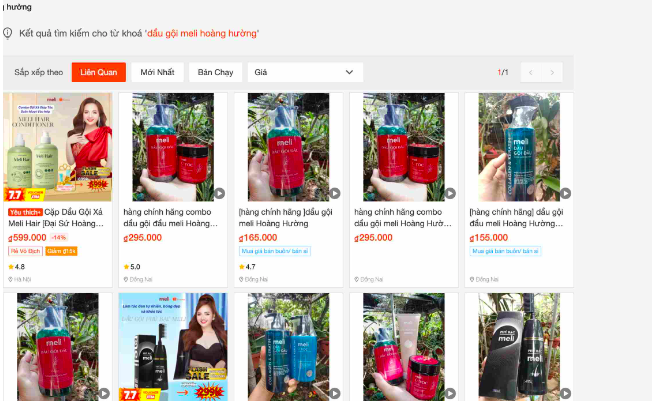Open black hair dye 7.7 sale thumbnail
Viewport: 654px width, 405px height.
173,347
